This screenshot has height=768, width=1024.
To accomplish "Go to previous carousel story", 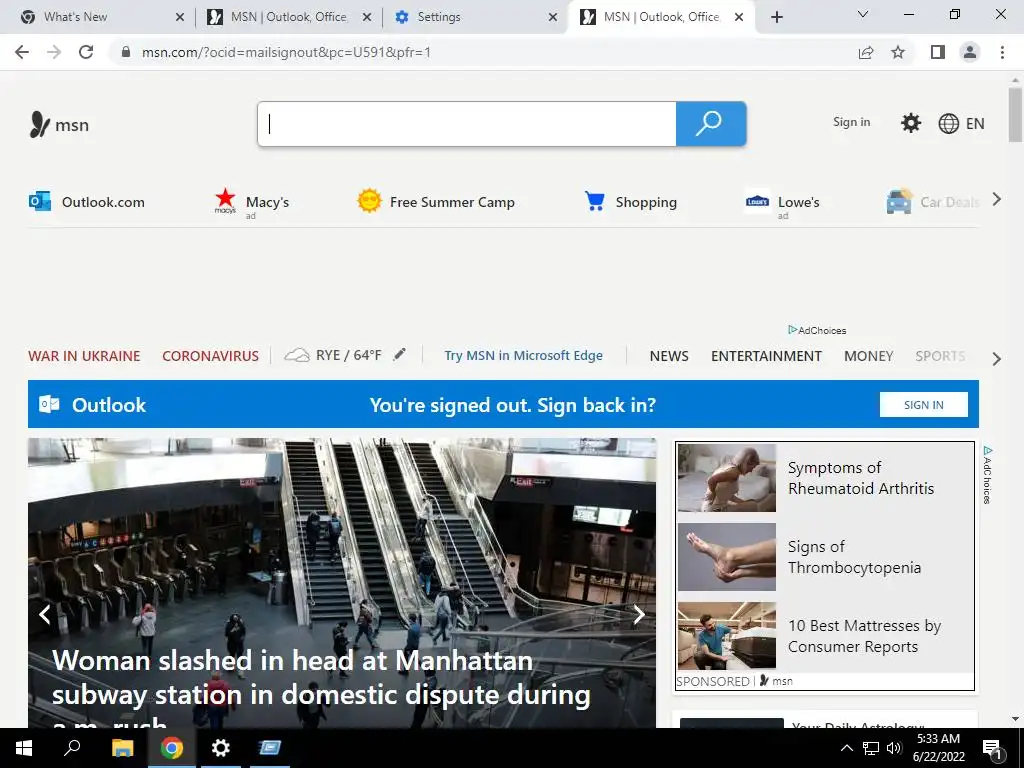I will (44, 614).
